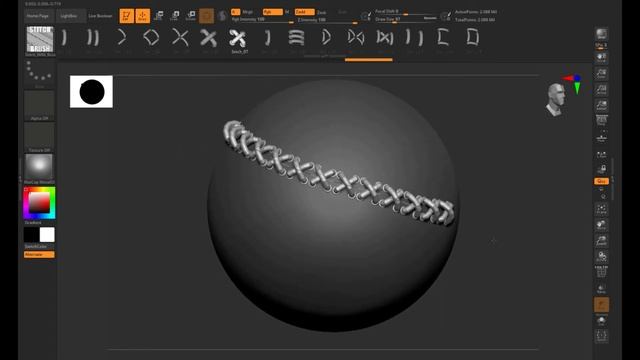Screen dimensions: 640x360
Task: Pick a color in the color picker square
Action: pos(39,202)
